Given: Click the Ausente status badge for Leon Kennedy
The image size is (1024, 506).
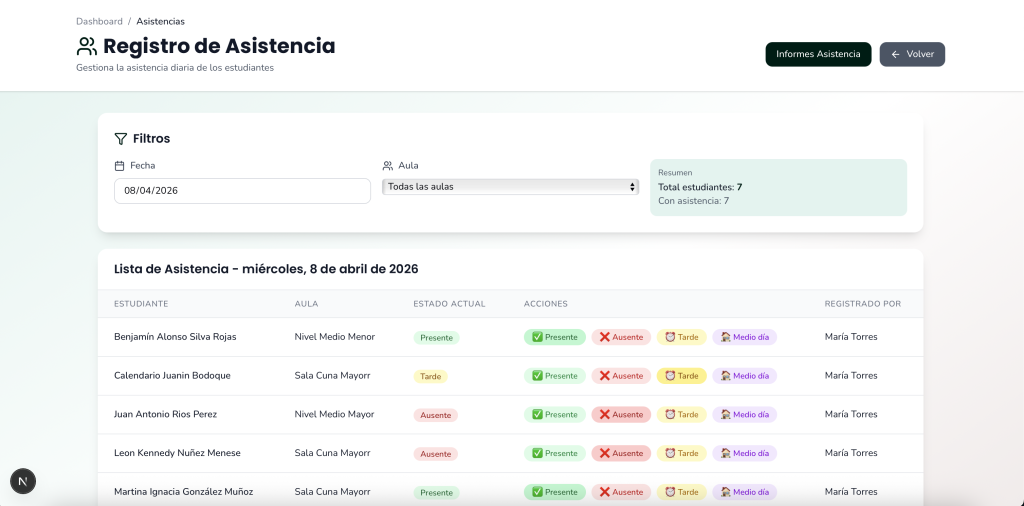Looking at the screenshot, I should [x=436, y=454].
